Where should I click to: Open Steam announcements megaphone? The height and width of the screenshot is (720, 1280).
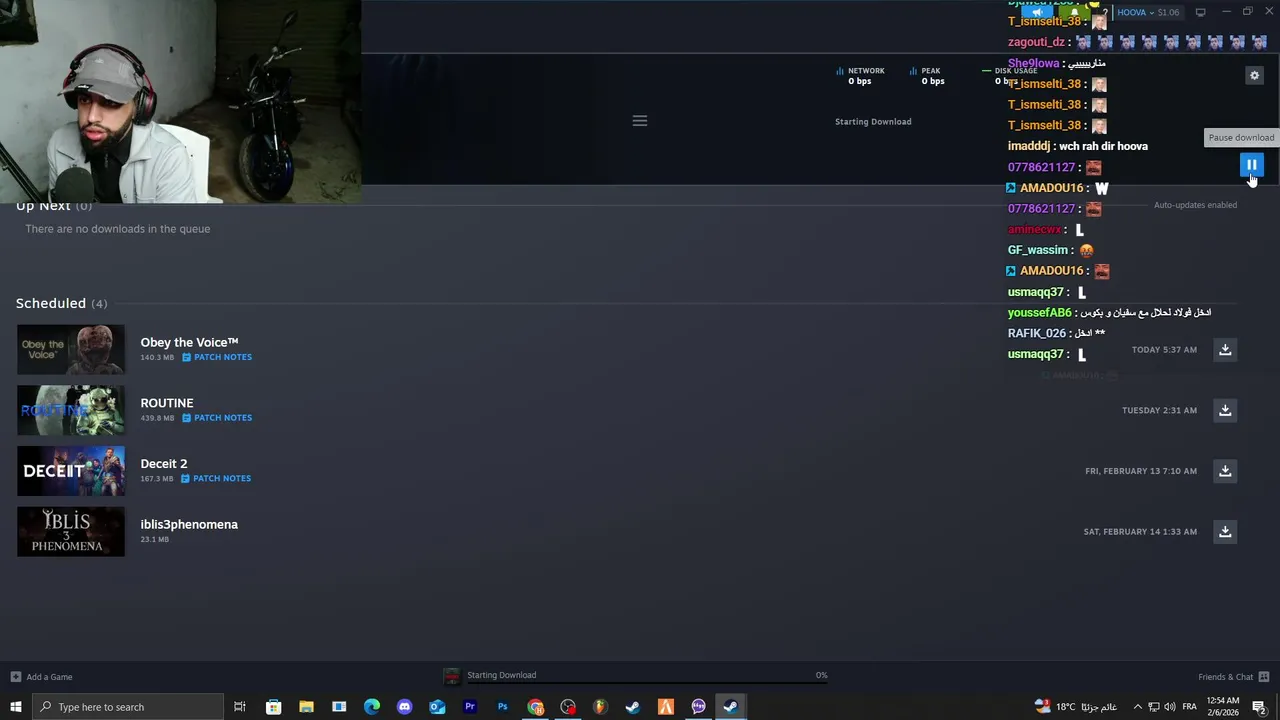(1038, 12)
